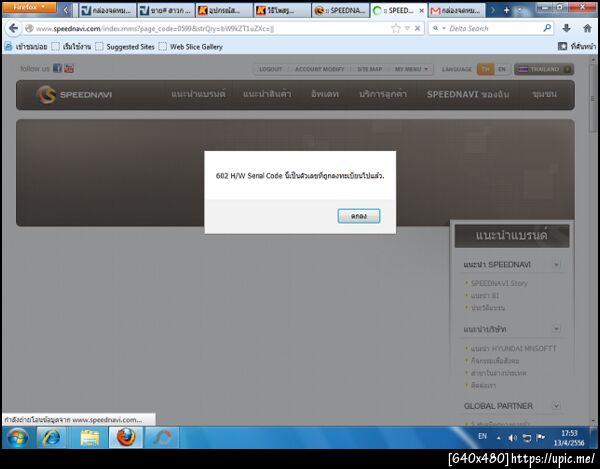Collapse the แนะนำบริษัท sidebar section

point(556,329)
